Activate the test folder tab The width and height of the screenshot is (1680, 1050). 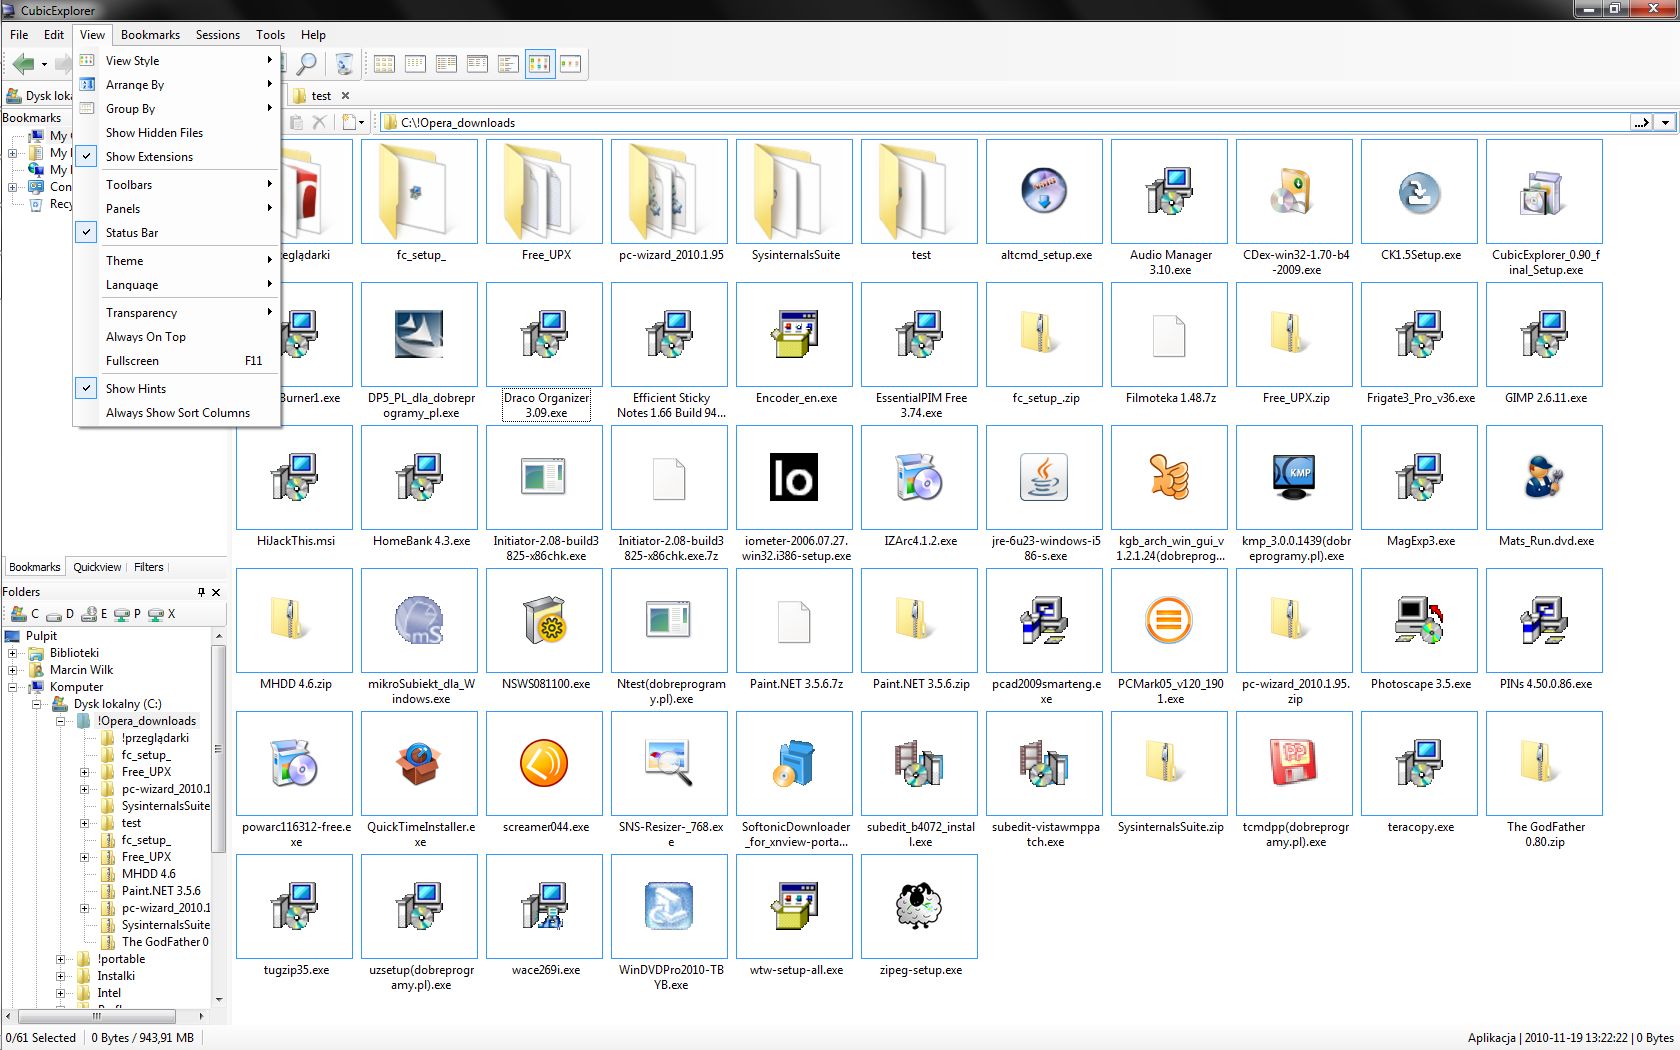pyautogui.click(x=321, y=96)
